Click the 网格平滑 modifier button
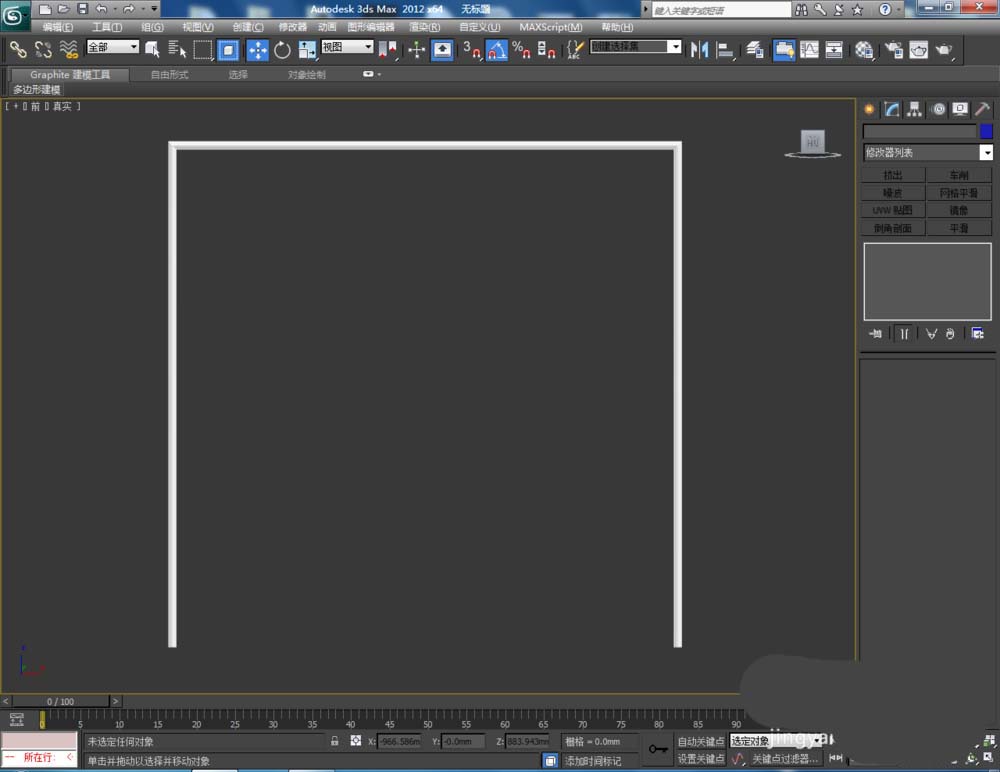 point(959,193)
